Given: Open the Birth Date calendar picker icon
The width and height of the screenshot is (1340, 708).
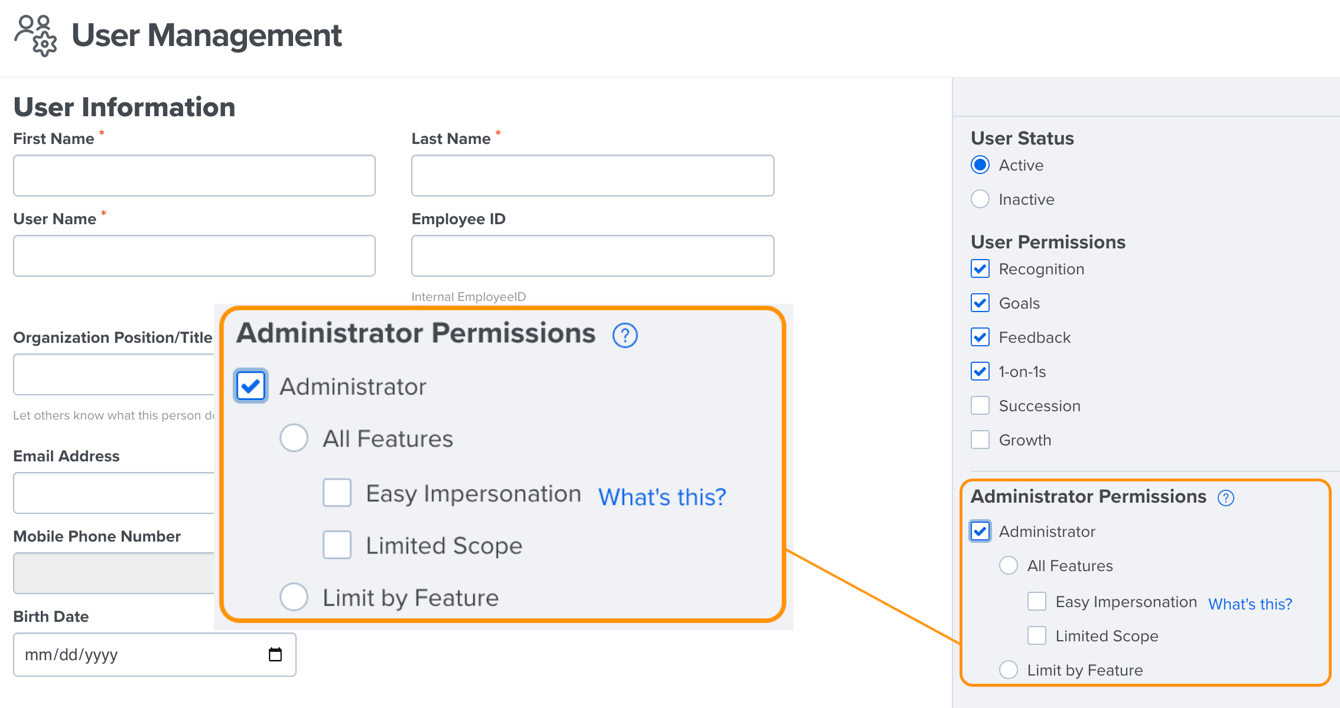Looking at the screenshot, I should pos(275,655).
